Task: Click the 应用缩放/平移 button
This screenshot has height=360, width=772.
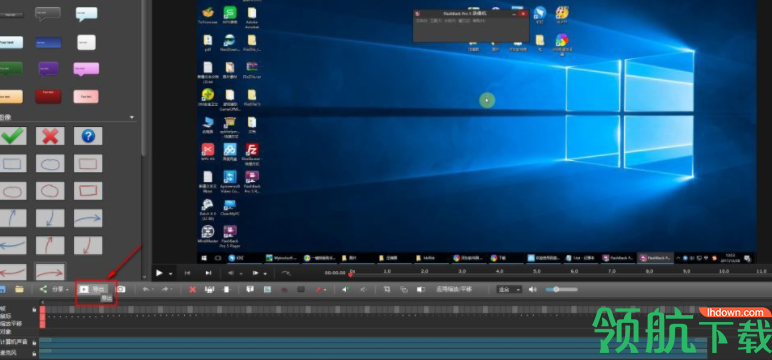Action: point(454,290)
